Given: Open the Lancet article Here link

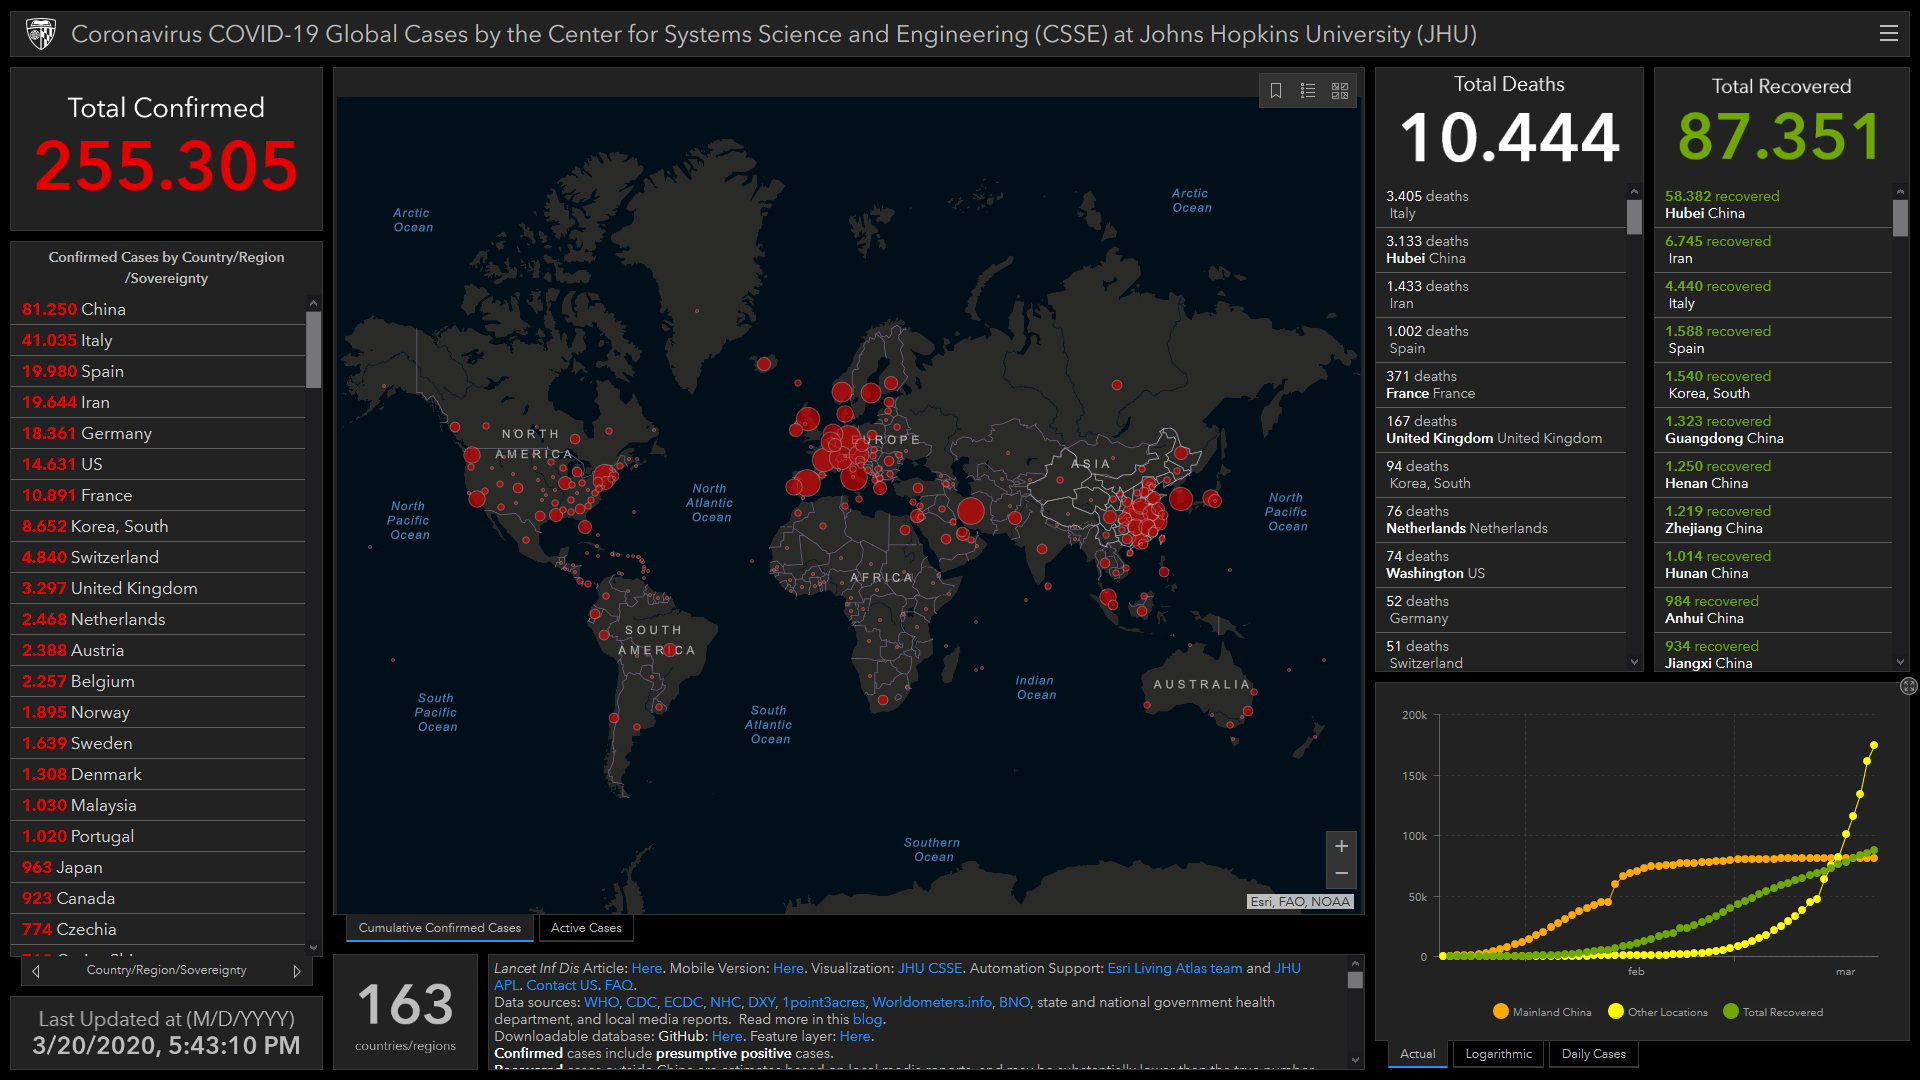Looking at the screenshot, I should coord(646,968).
